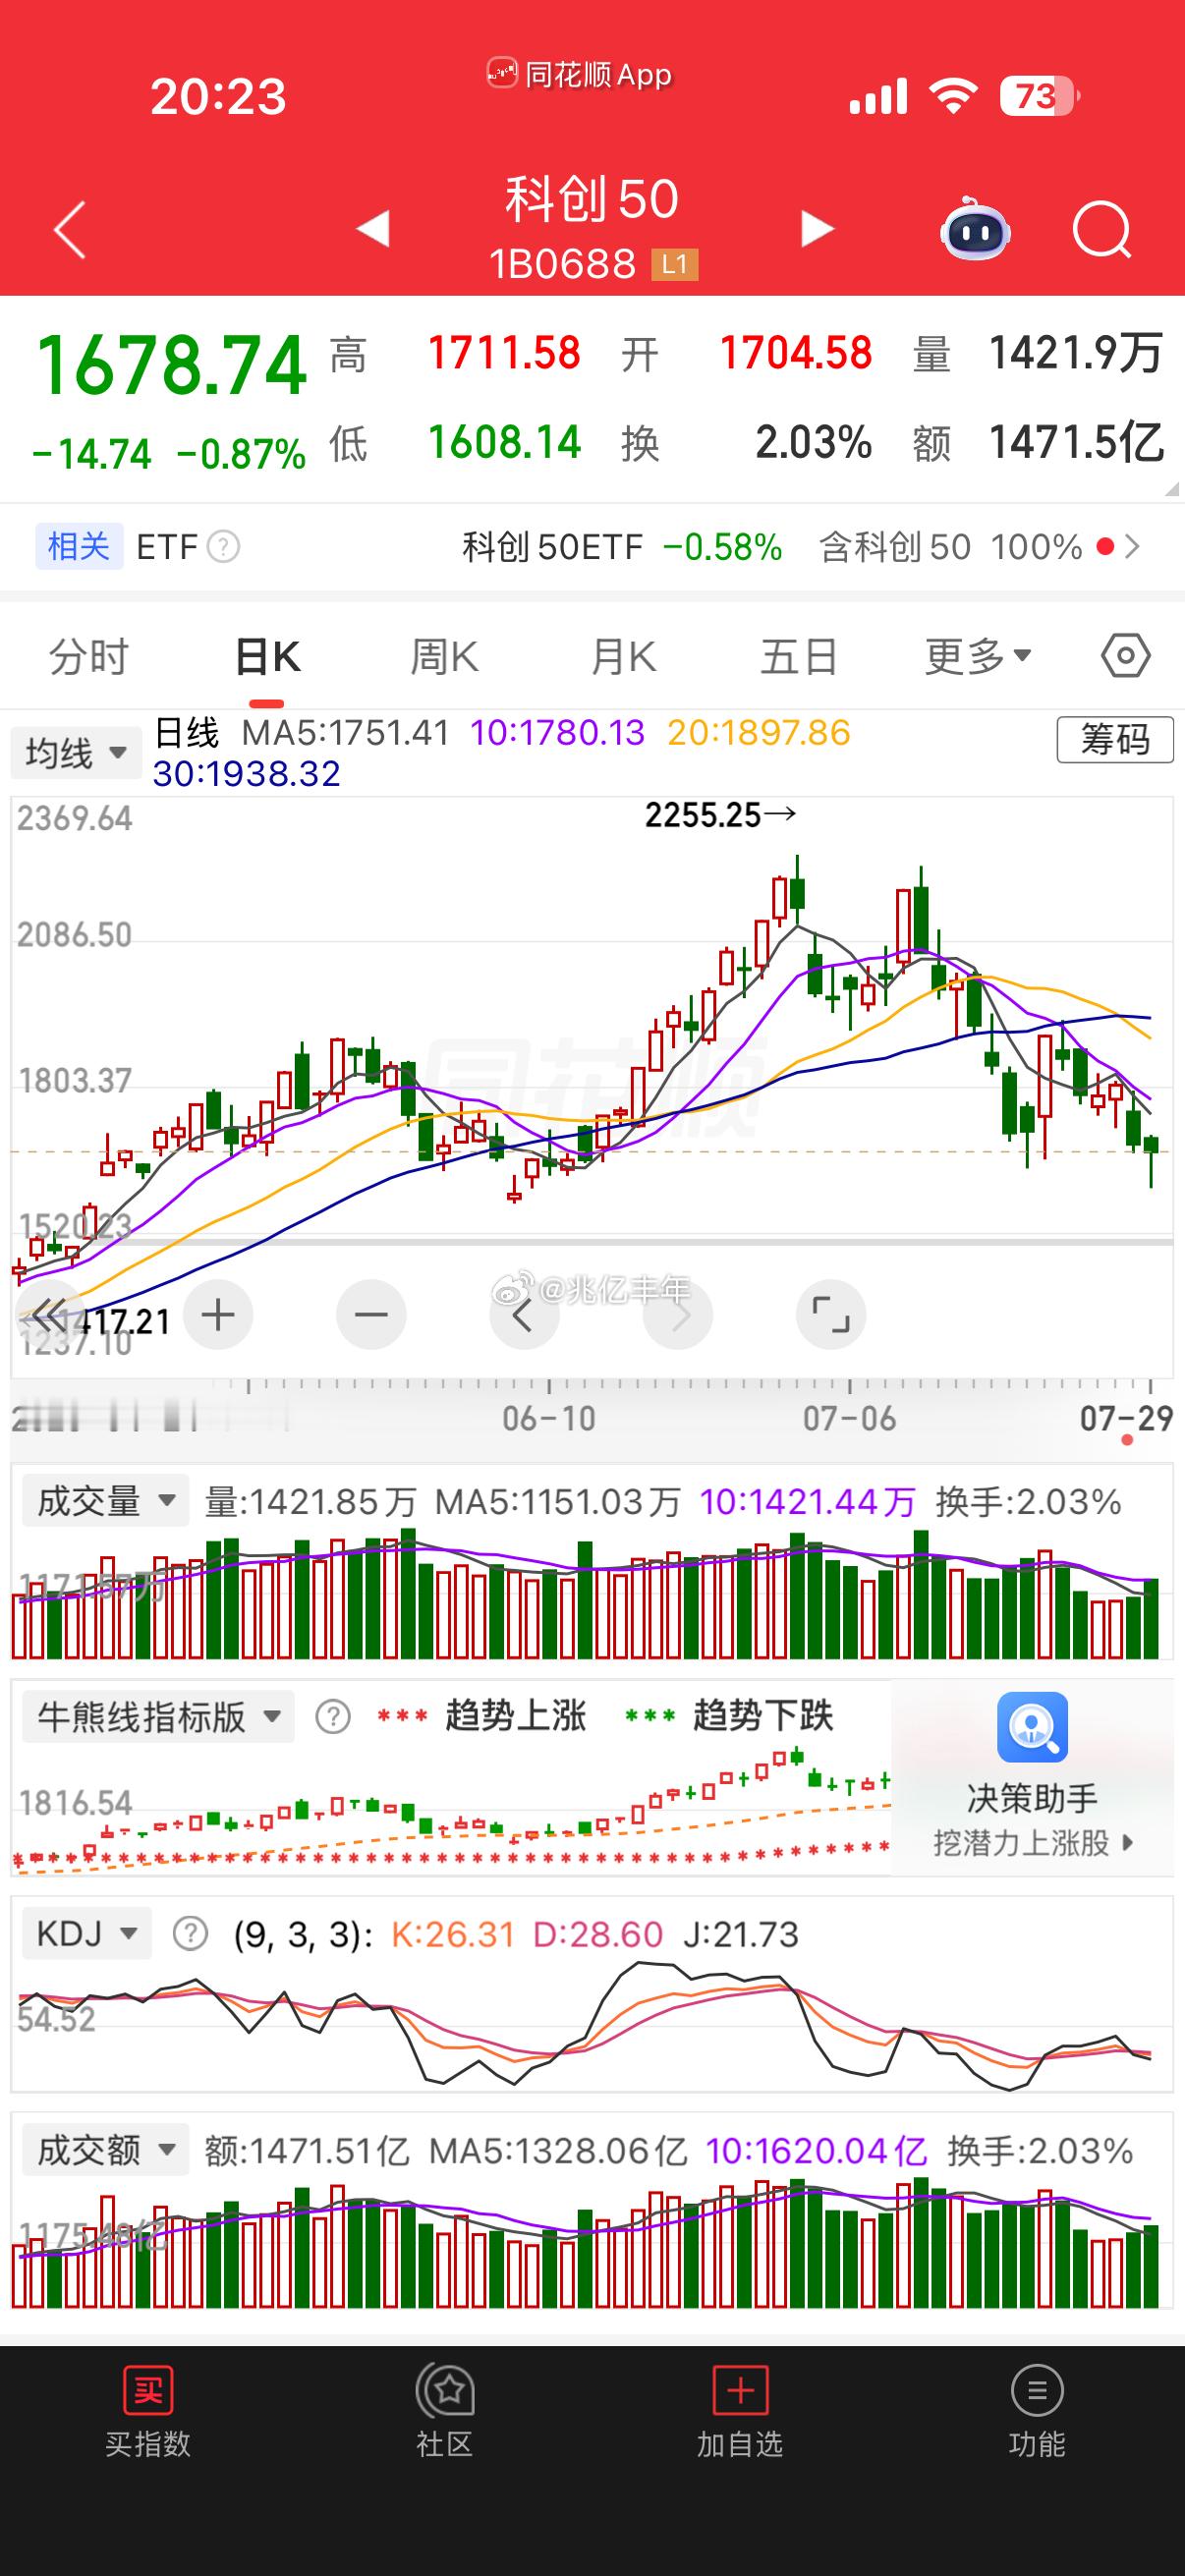Tap the K:26.31 value

pyautogui.click(x=453, y=1934)
